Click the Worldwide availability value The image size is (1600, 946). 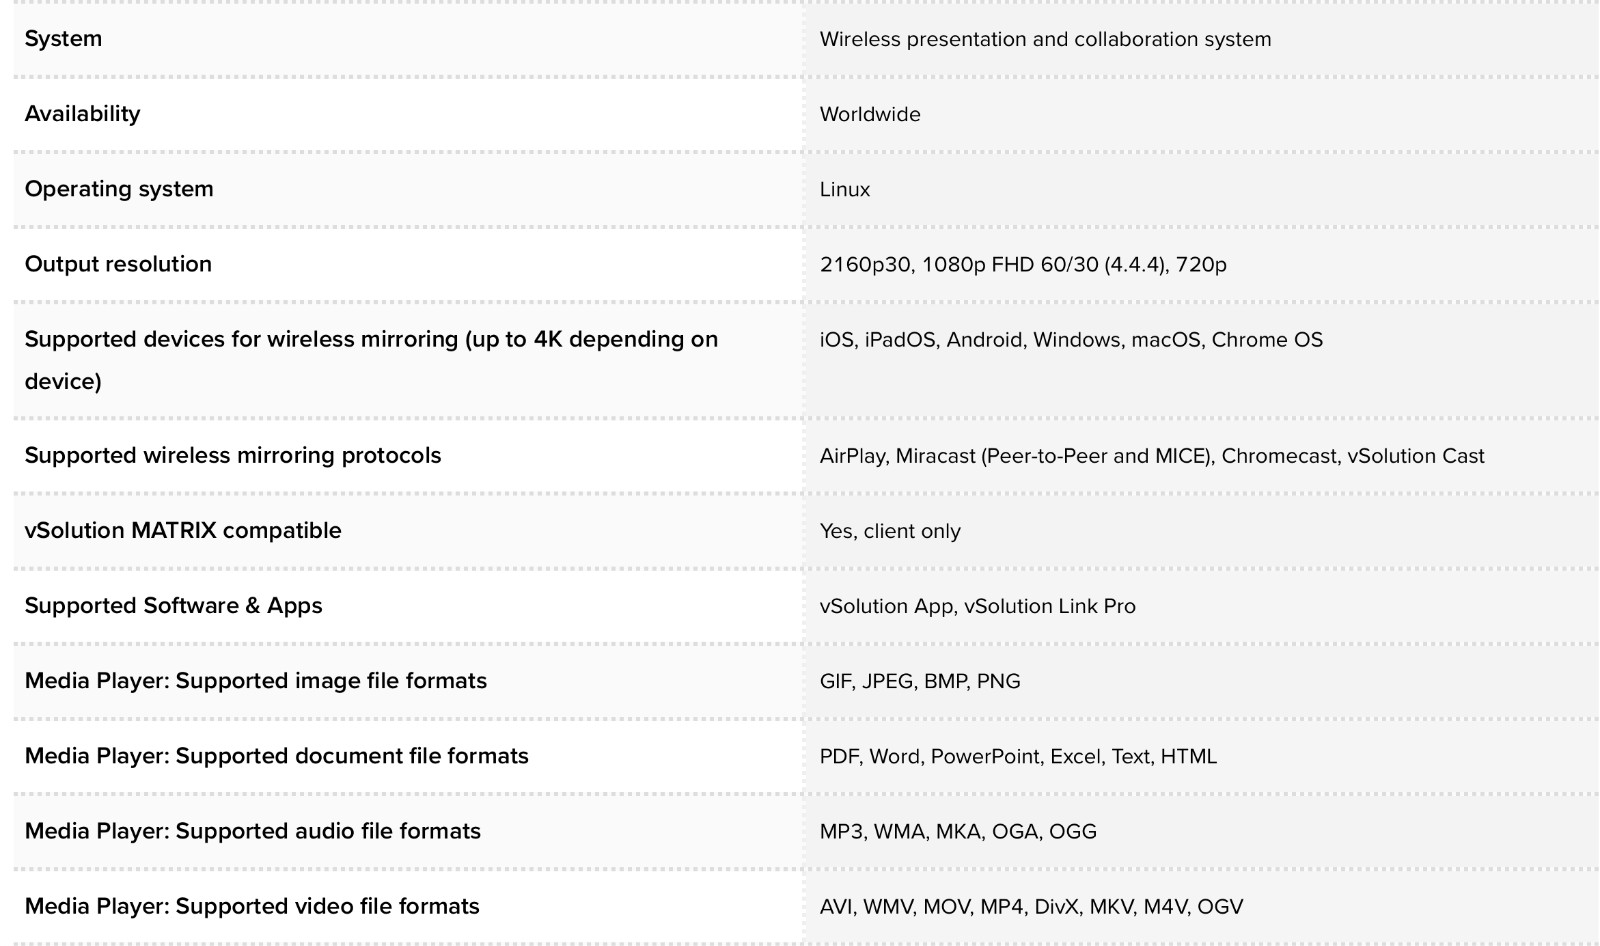point(870,114)
